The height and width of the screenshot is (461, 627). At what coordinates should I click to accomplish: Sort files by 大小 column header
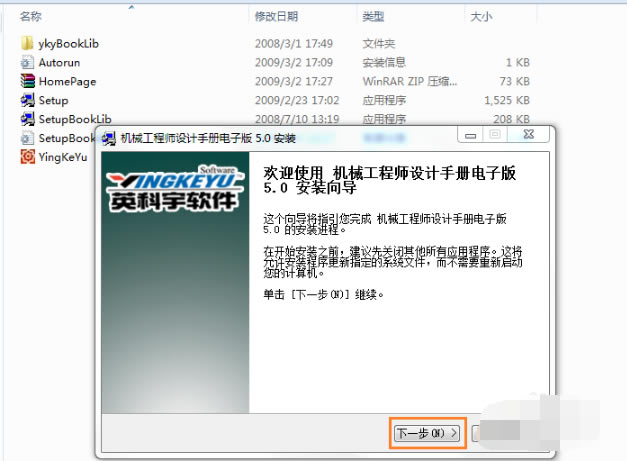481,16
